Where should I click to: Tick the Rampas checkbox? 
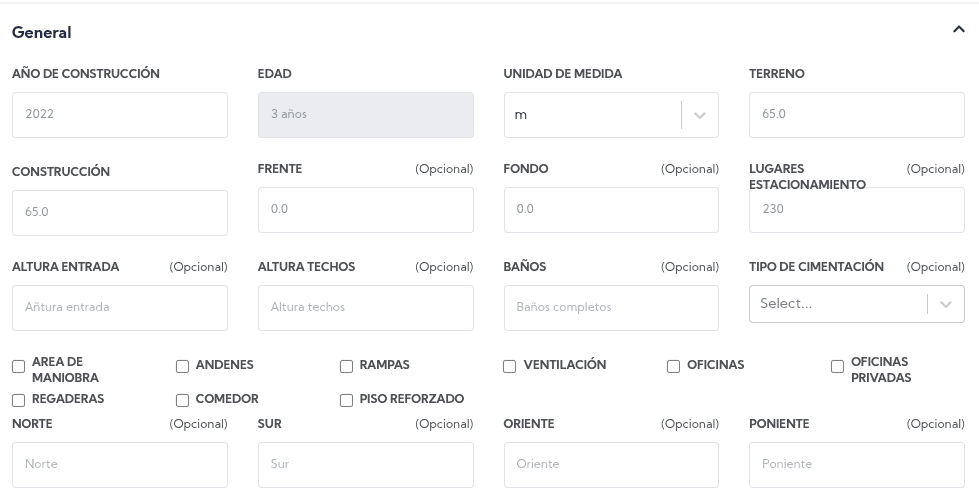[346, 367]
